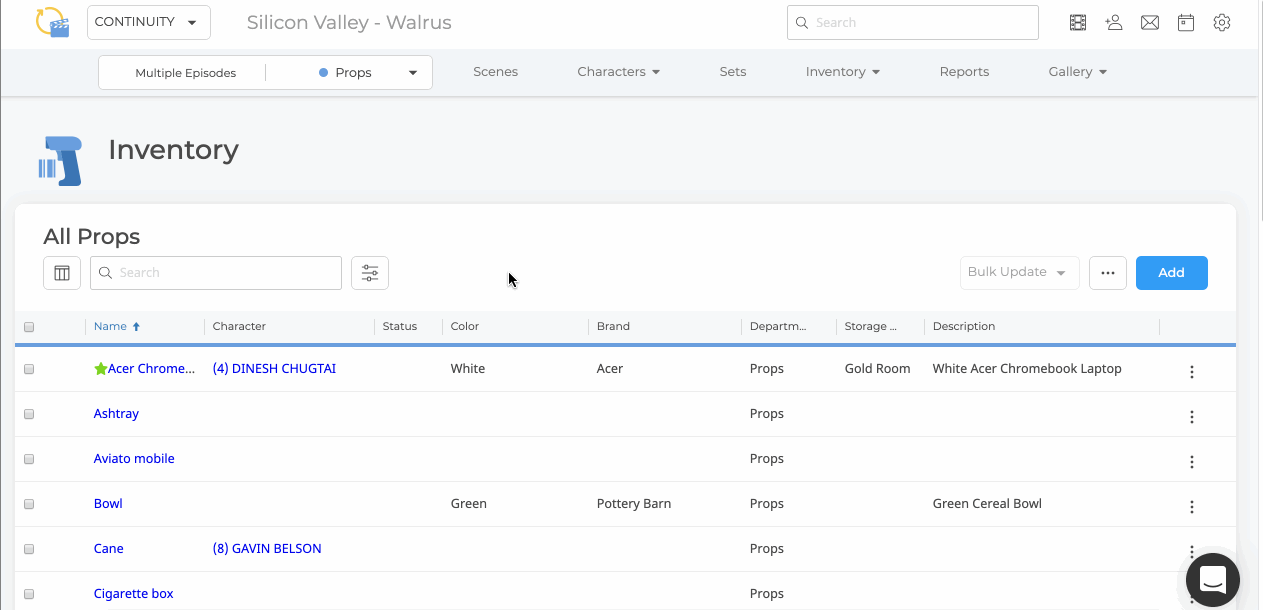The image size is (1263, 610).
Task: Check the Cigarette box row checkbox
Action: click(29, 594)
